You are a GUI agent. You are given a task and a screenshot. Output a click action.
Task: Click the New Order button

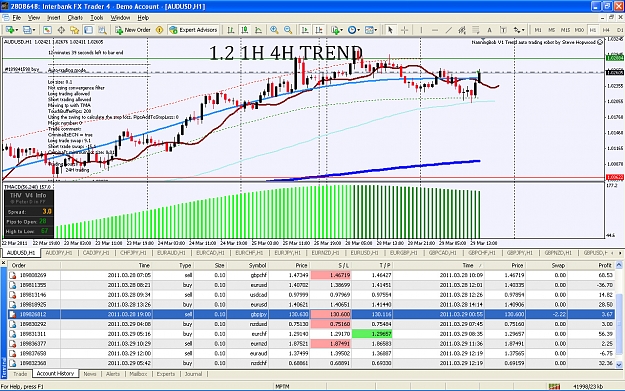click(133, 30)
